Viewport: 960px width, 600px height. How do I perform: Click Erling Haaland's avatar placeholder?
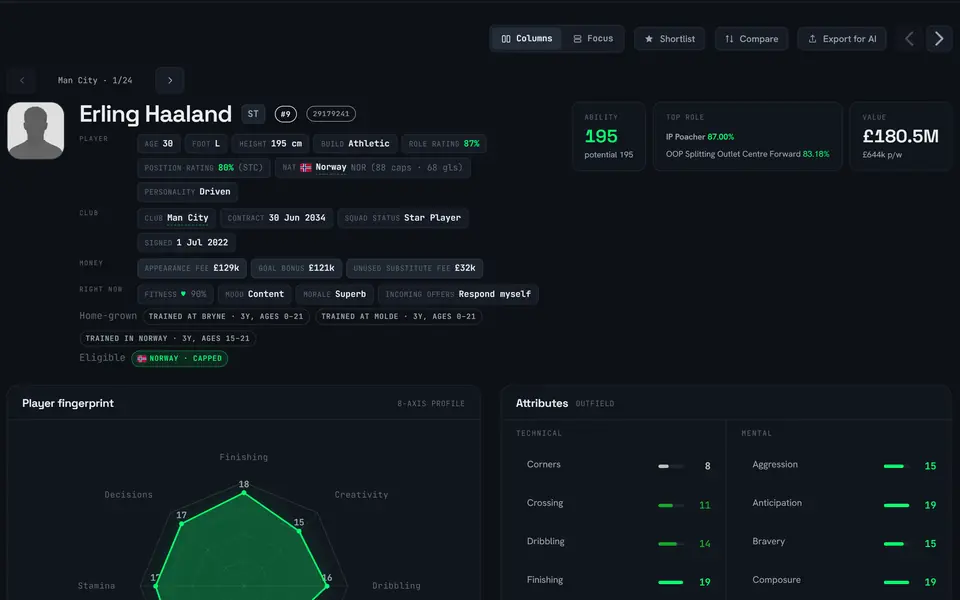point(36,130)
